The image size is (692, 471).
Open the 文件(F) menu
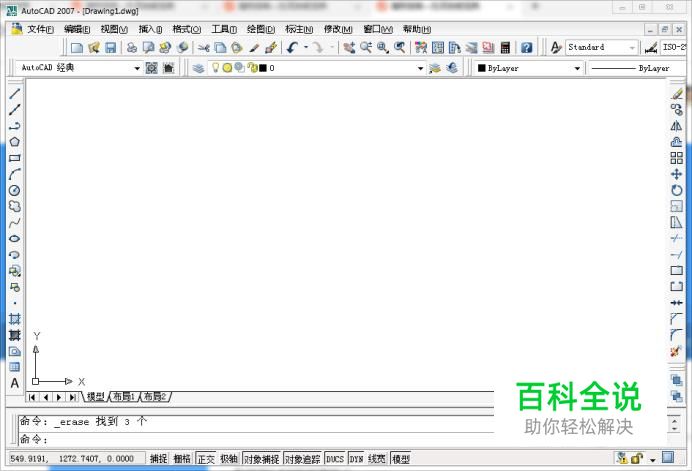tap(41, 29)
